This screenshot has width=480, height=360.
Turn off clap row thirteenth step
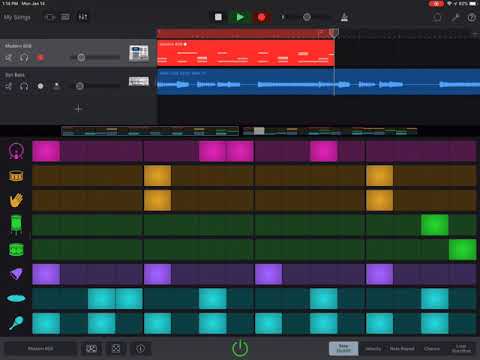coord(379,200)
